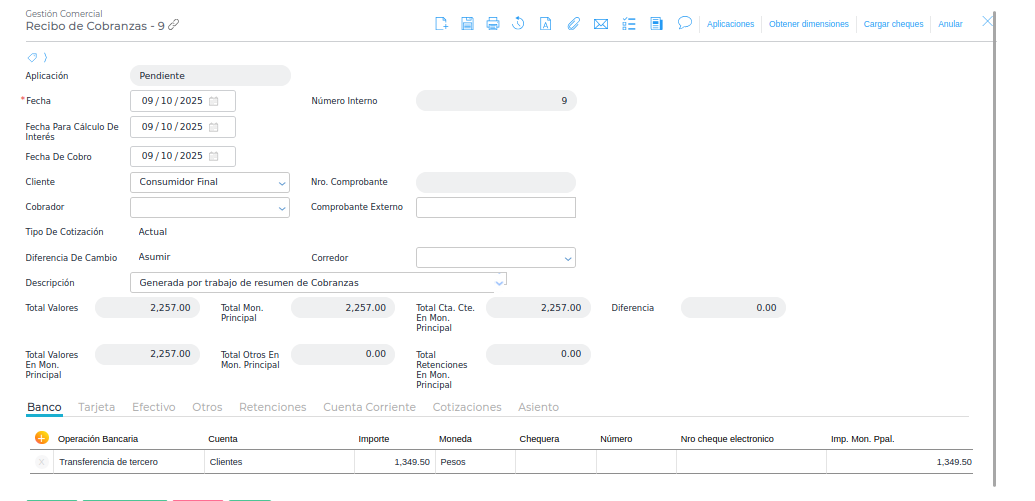The image size is (1035, 501).
Task: Expand the Cliente dropdown
Action: pos(280,183)
